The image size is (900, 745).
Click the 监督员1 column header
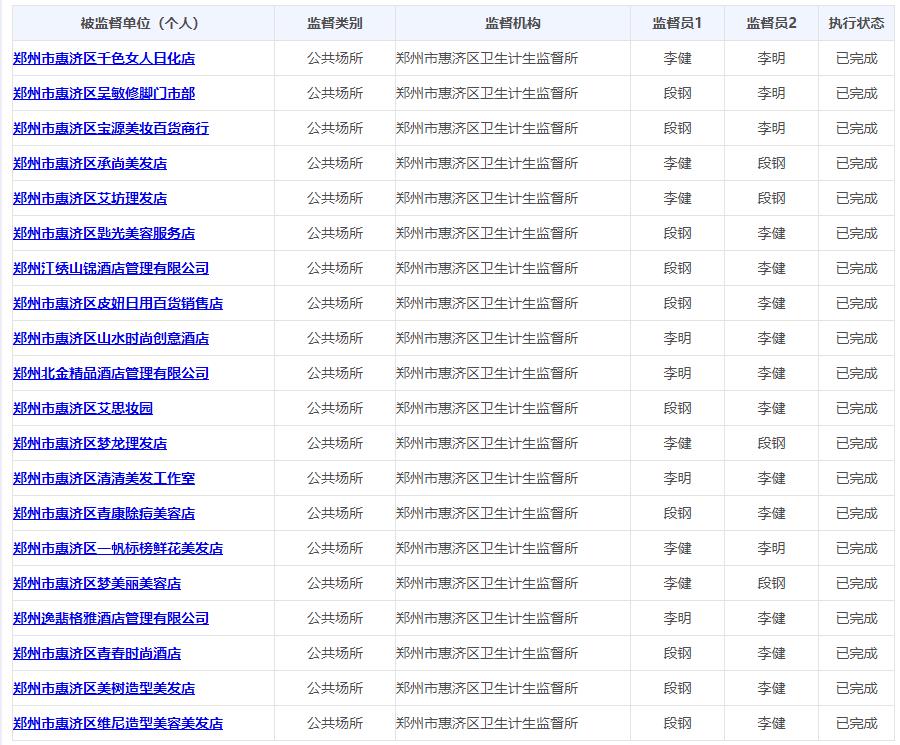click(x=677, y=23)
